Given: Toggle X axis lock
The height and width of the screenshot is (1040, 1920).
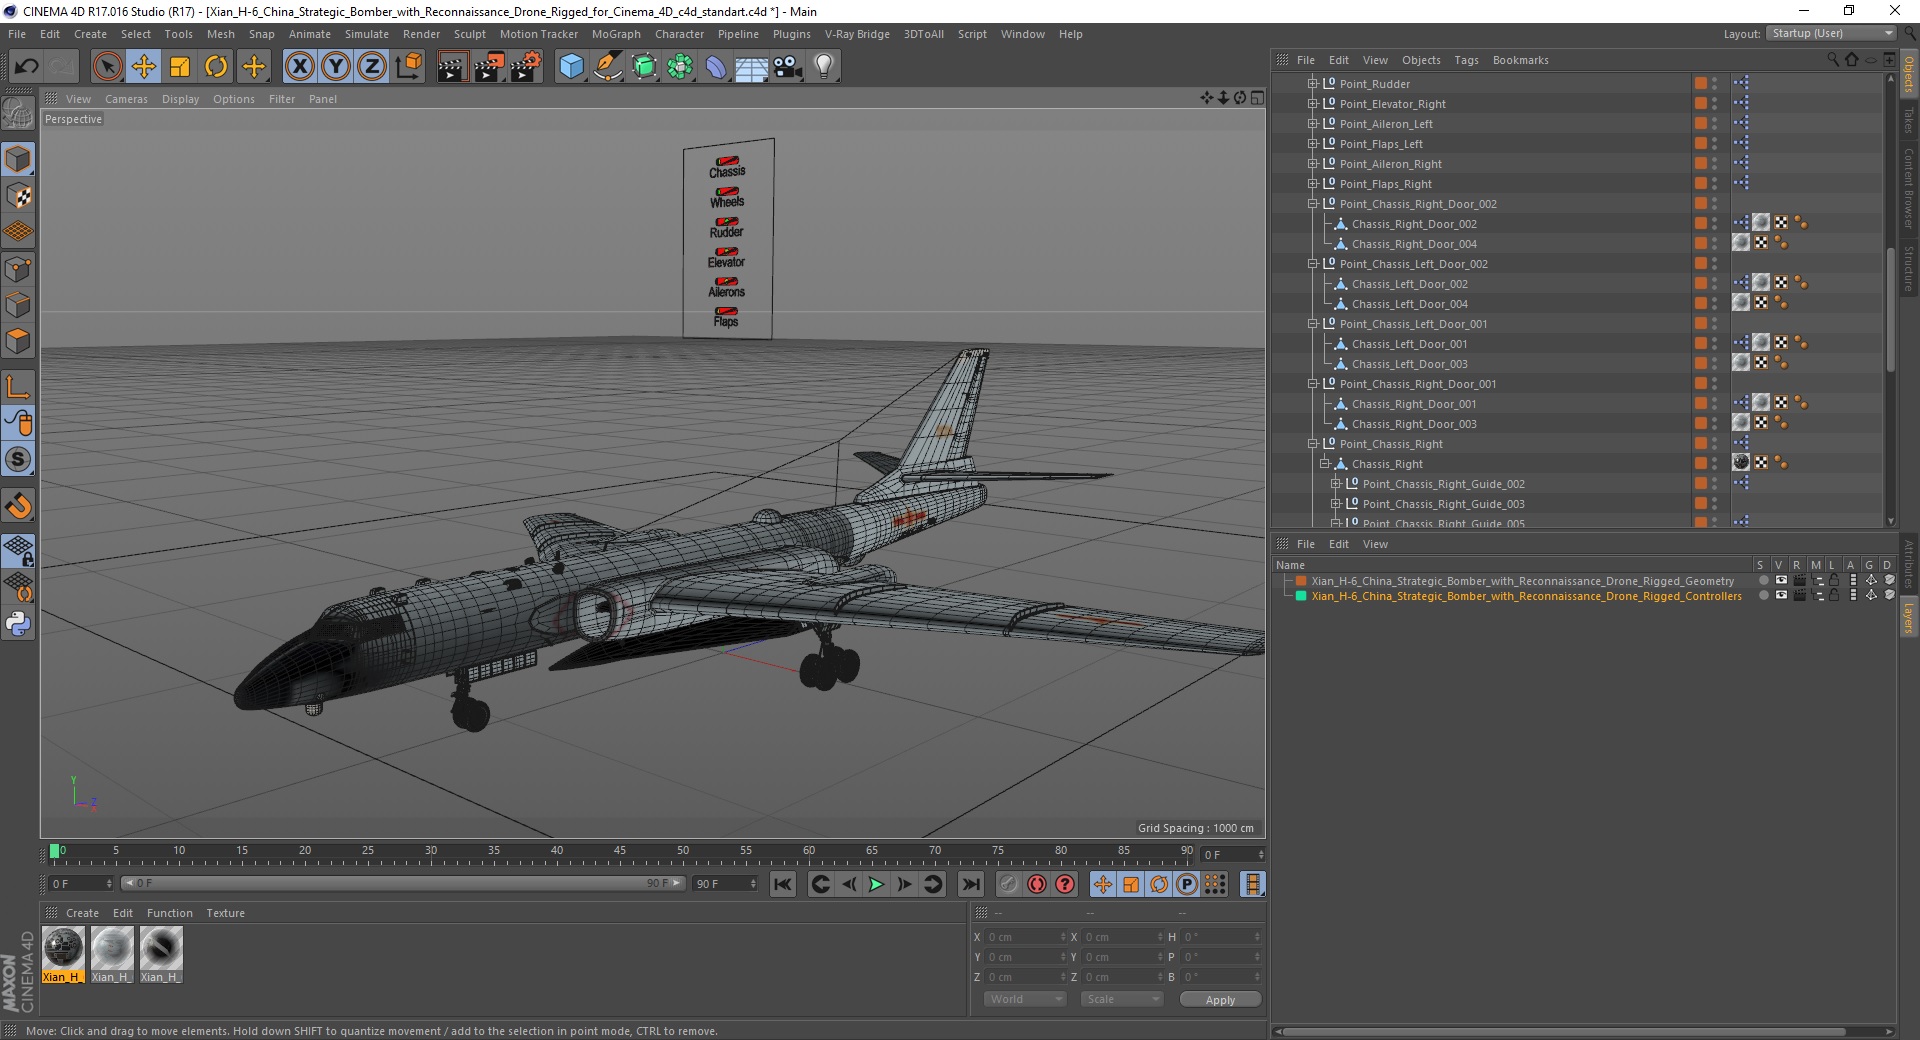Looking at the screenshot, I should click(x=299, y=67).
